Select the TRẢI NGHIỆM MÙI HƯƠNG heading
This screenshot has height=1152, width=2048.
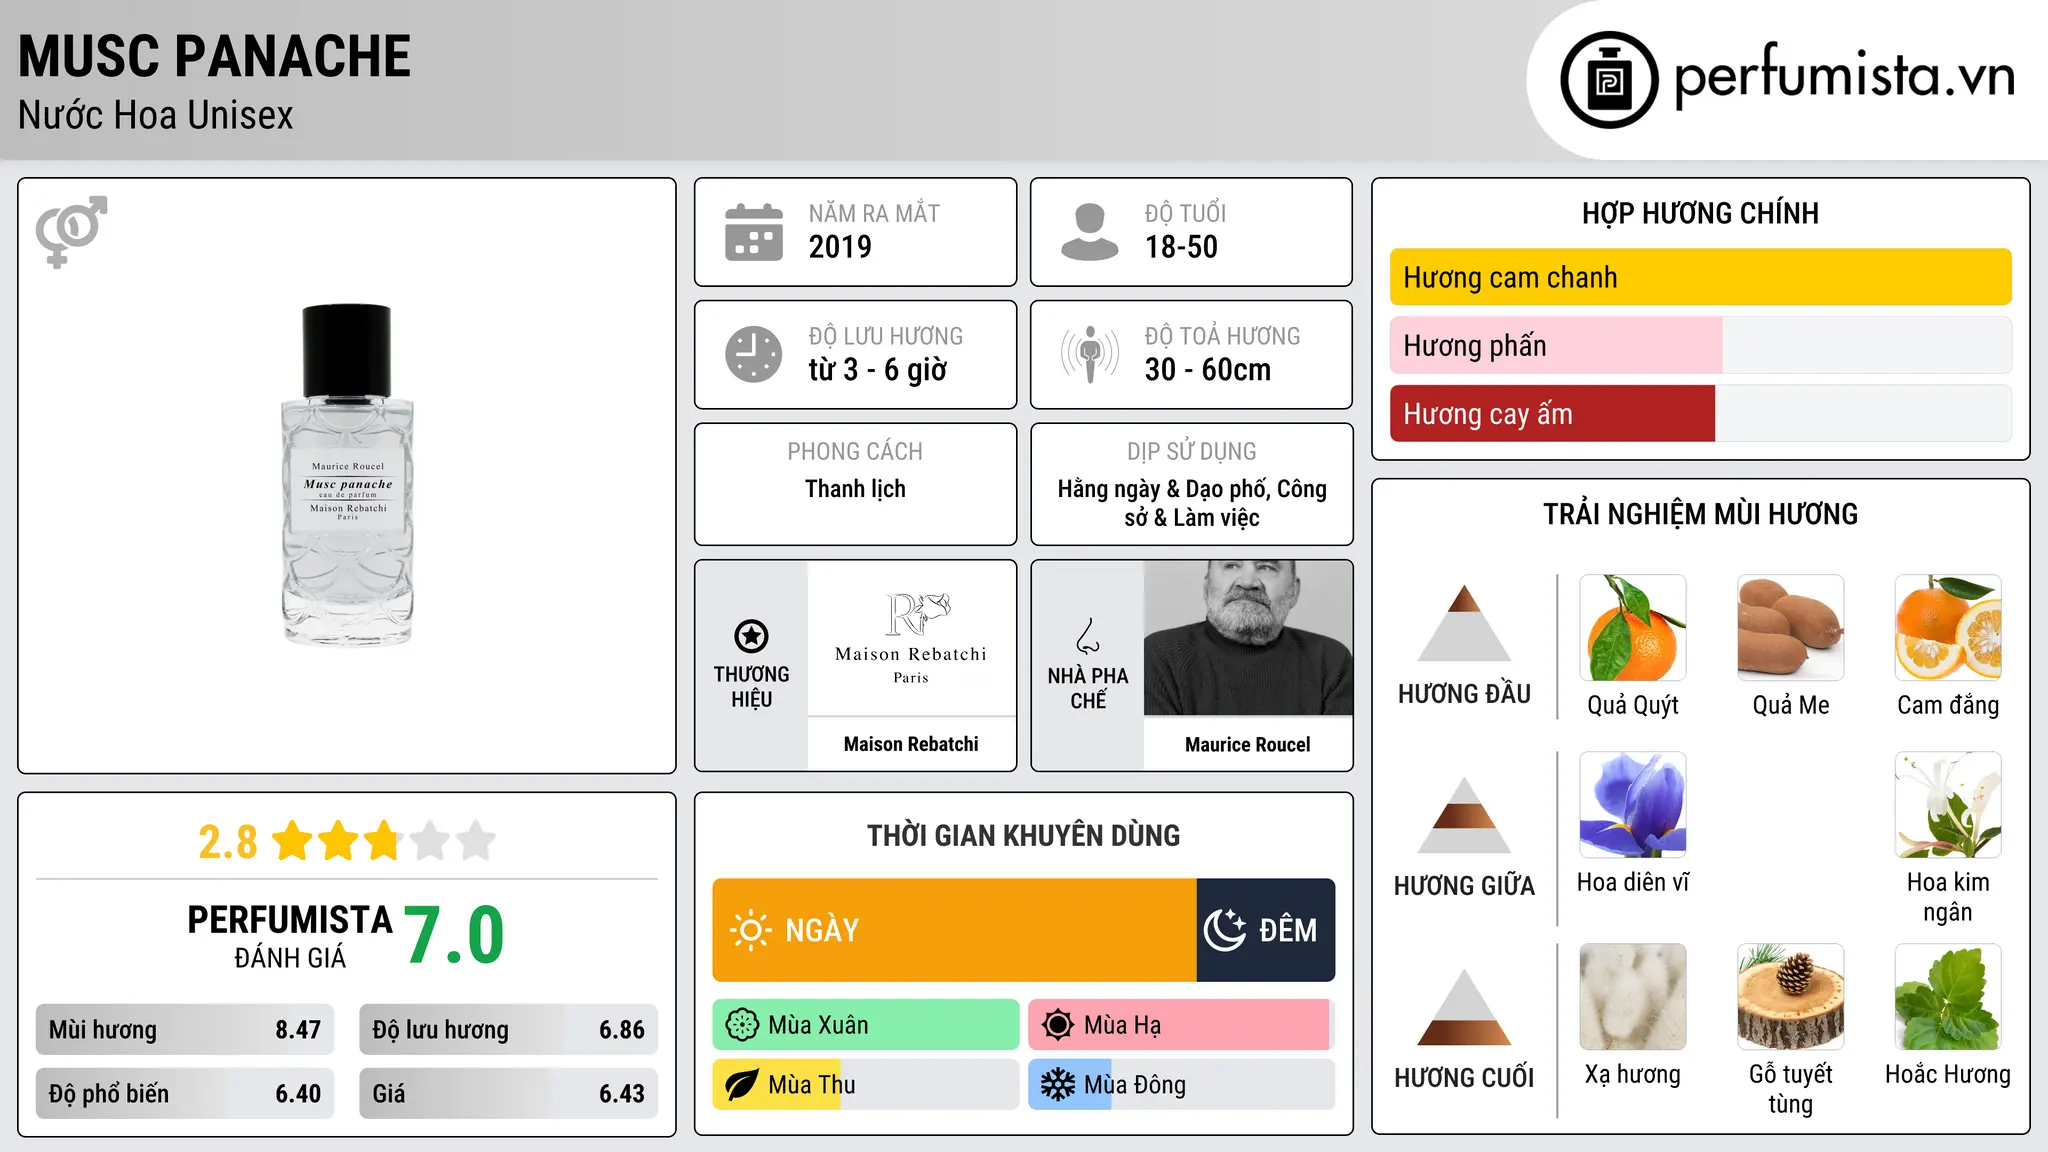(1700, 514)
